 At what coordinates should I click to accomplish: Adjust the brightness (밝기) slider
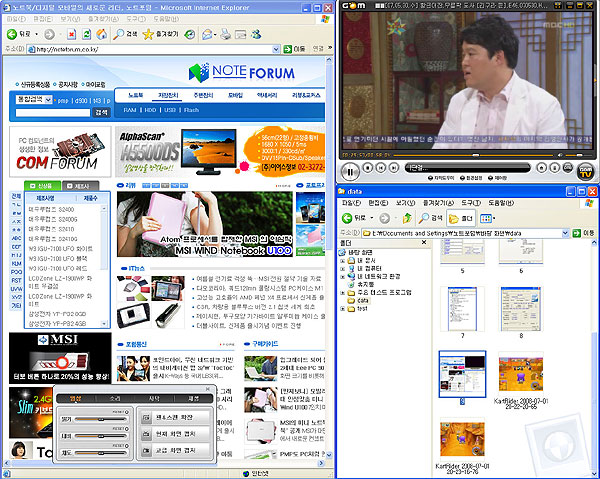(101, 420)
